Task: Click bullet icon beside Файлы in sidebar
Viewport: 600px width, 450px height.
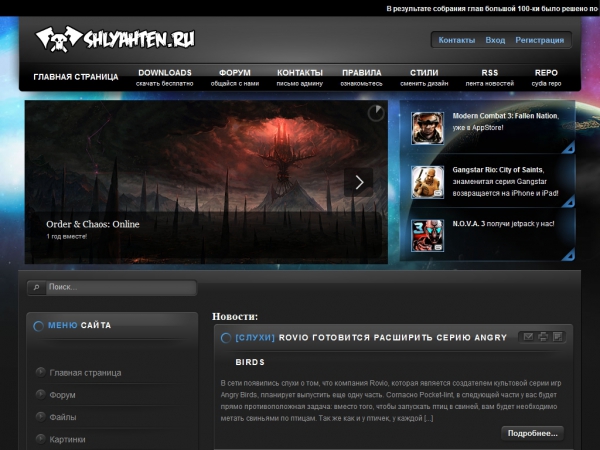Action: pyautogui.click(x=40, y=417)
